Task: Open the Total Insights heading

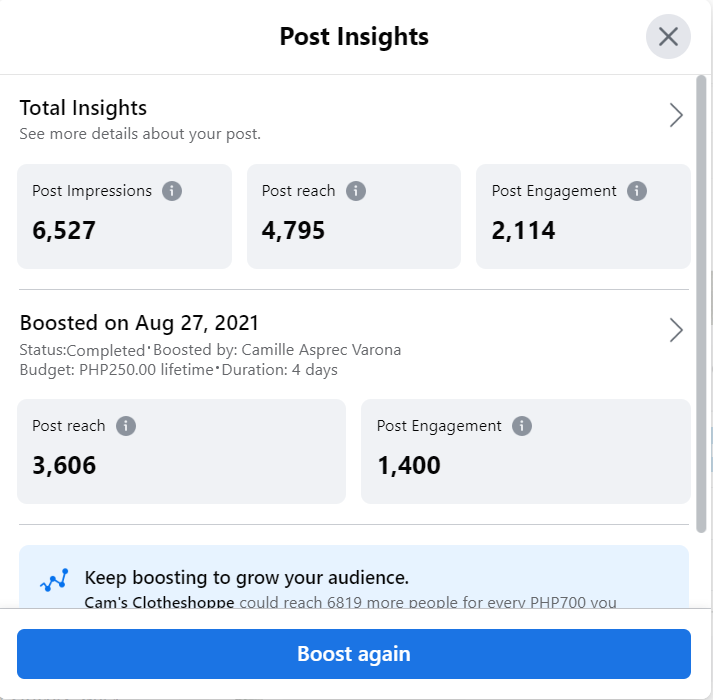Action: pyautogui.click(x=83, y=108)
